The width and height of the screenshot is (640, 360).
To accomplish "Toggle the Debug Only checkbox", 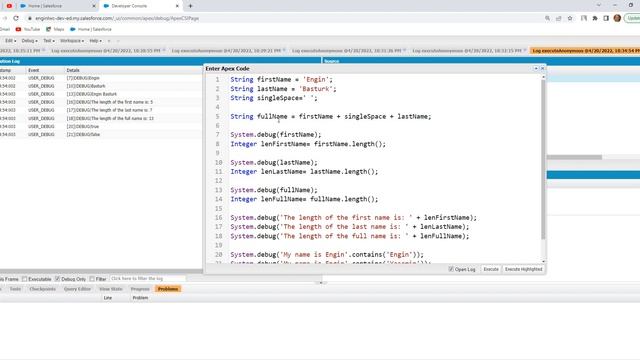I will coord(58,279).
